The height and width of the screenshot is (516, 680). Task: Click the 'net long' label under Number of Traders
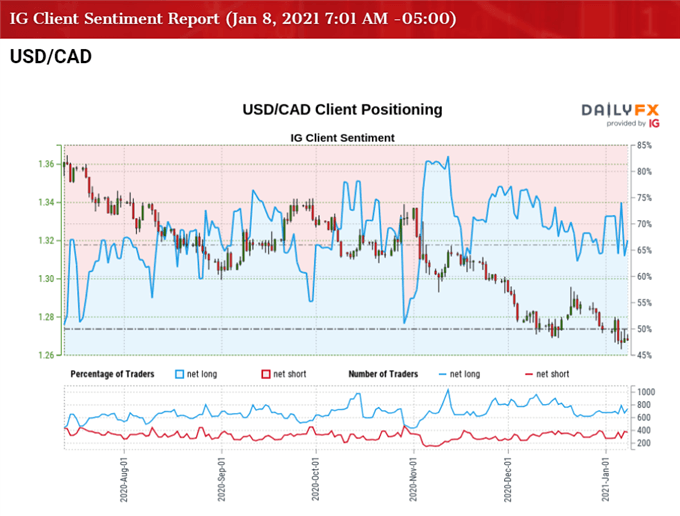click(x=465, y=374)
